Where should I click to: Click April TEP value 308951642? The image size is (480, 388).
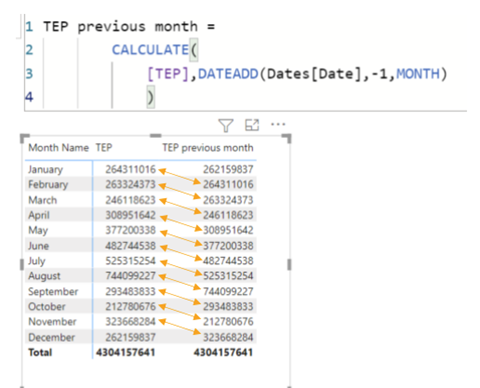(x=130, y=215)
